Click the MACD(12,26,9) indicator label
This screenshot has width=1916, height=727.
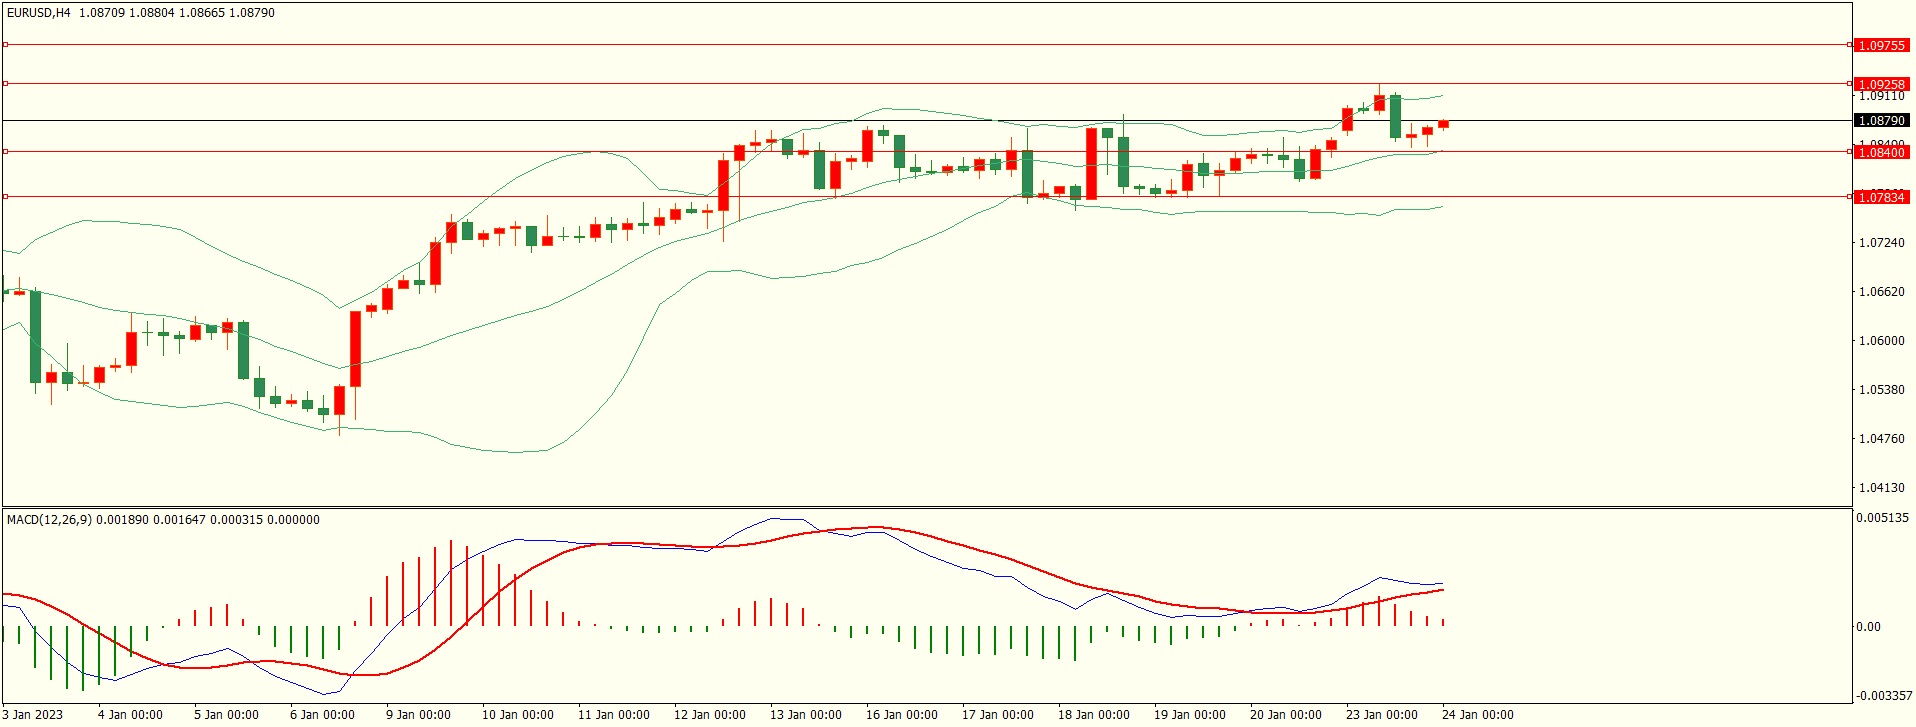tap(49, 520)
